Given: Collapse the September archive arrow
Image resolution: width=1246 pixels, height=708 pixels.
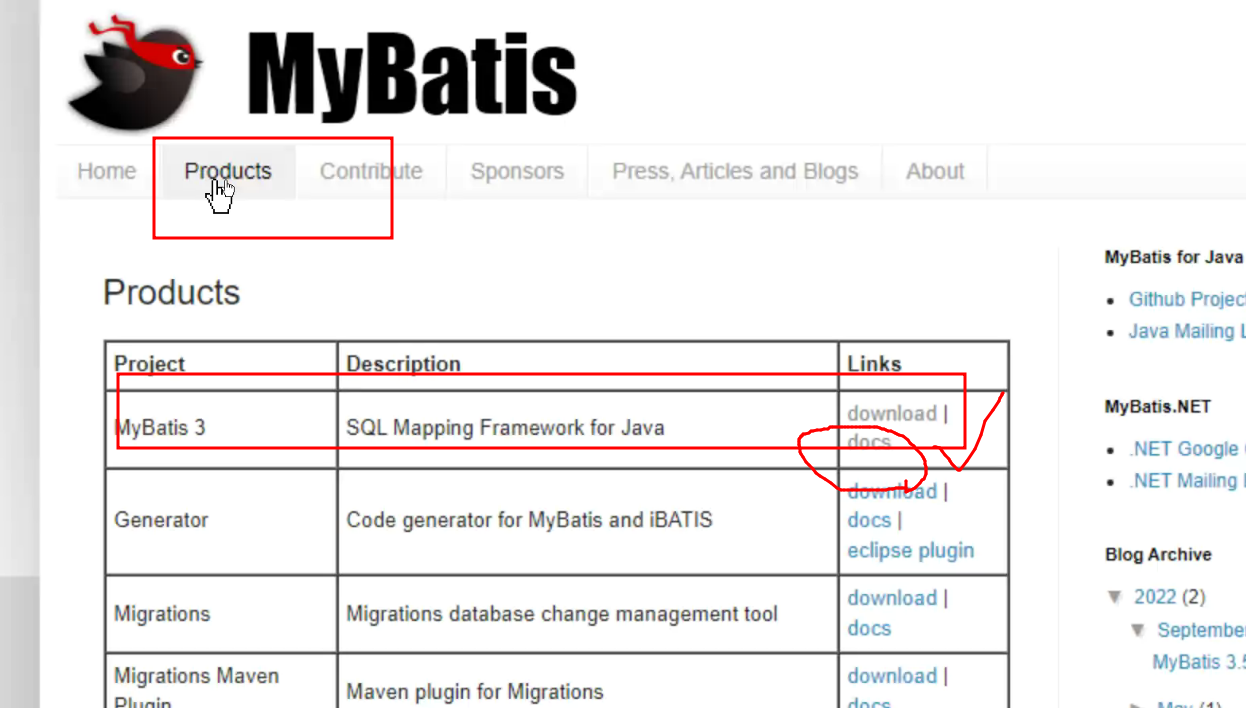Looking at the screenshot, I should tap(1138, 630).
